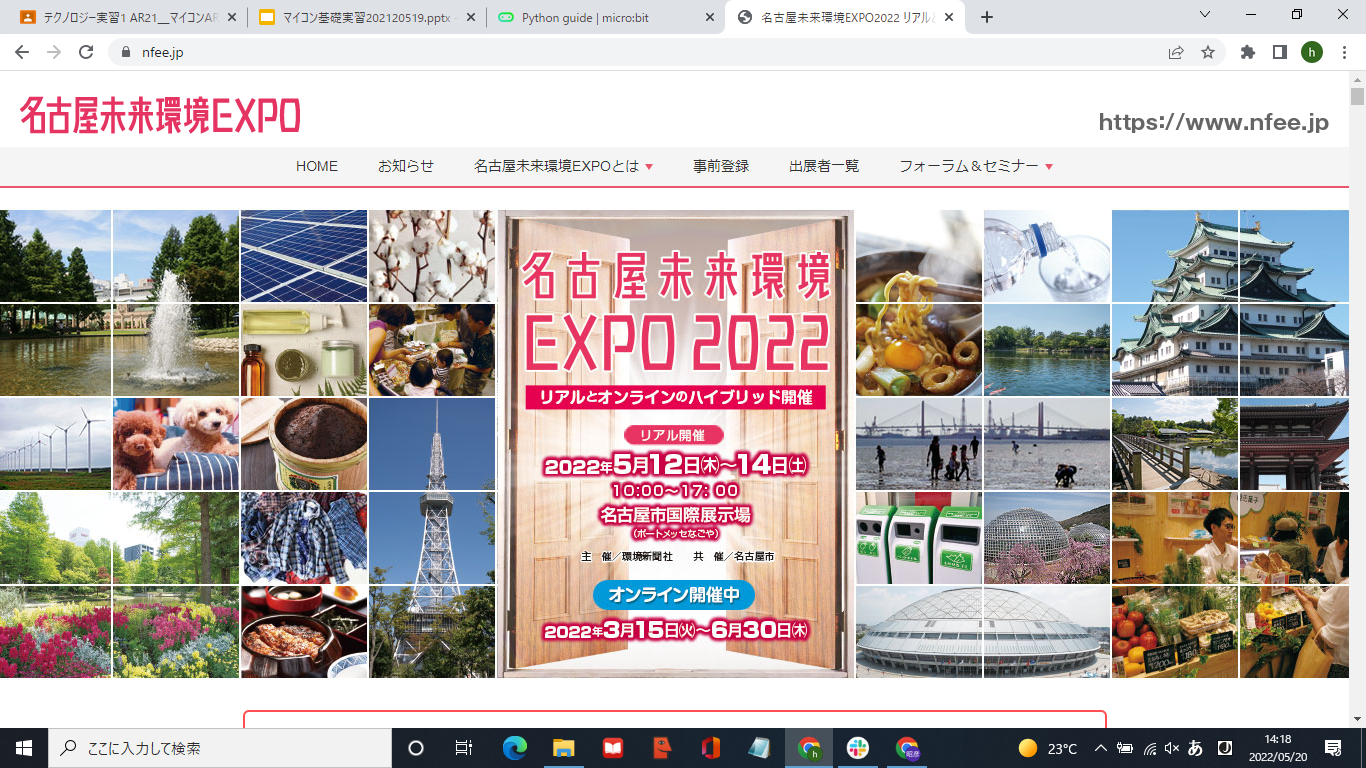Expand the フォーラム＆セミナー dropdown arrow
Viewport: 1366px width, 768px height.
1049,167
